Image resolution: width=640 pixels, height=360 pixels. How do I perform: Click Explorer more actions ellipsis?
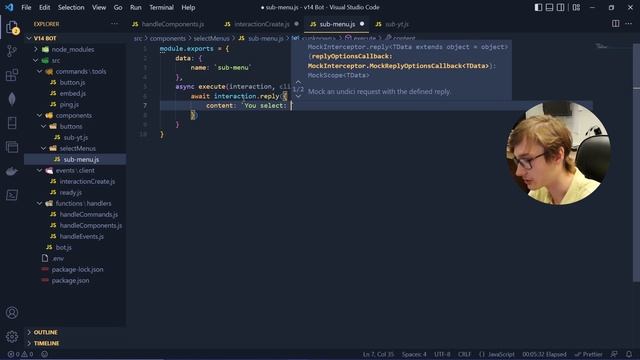pyautogui.click(x=114, y=24)
